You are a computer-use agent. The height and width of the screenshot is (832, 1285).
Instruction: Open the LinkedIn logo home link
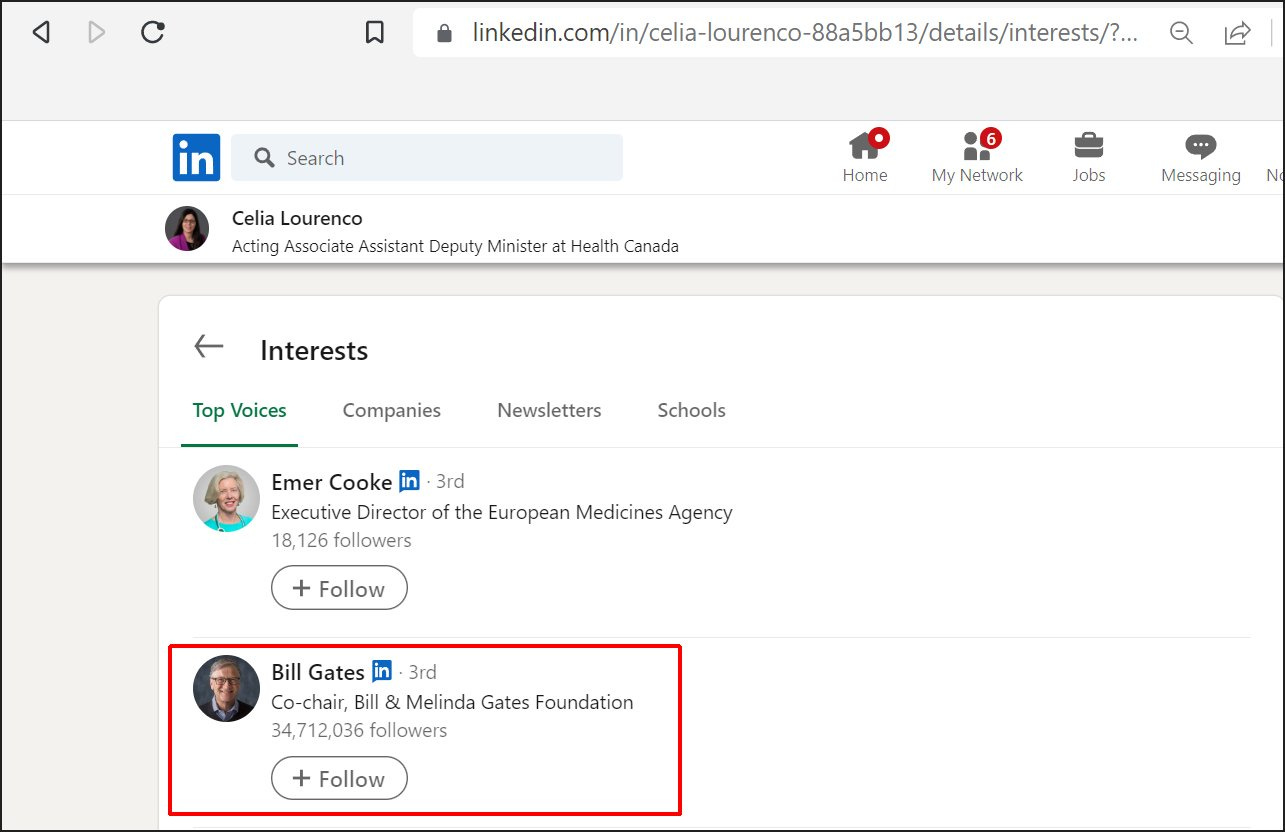coord(196,157)
